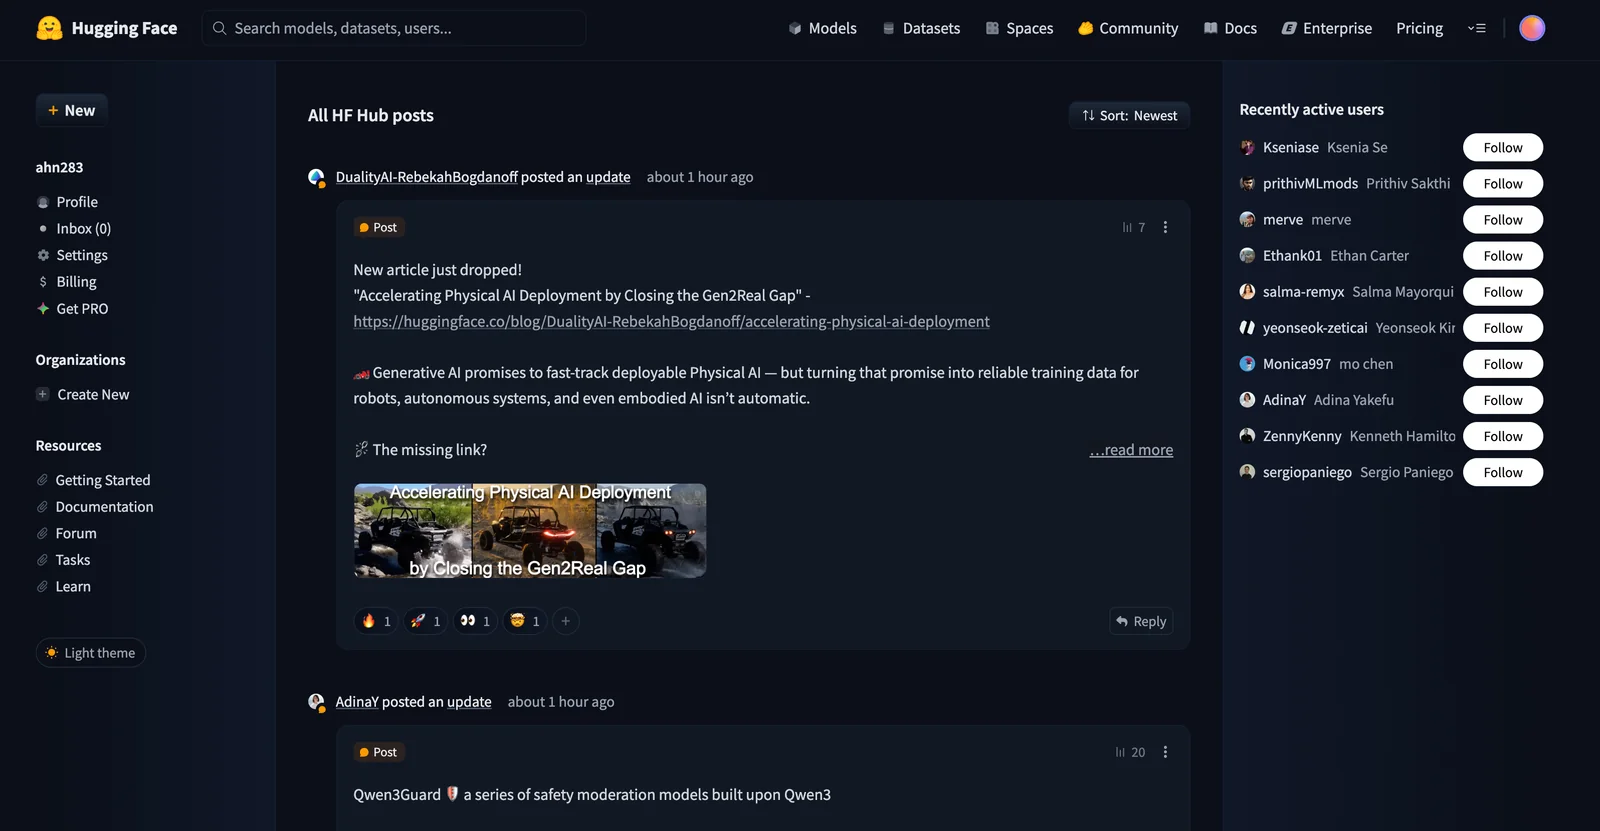Open Settings in the sidebar
Screen dimensions: 1600x831
(x=72, y=255)
